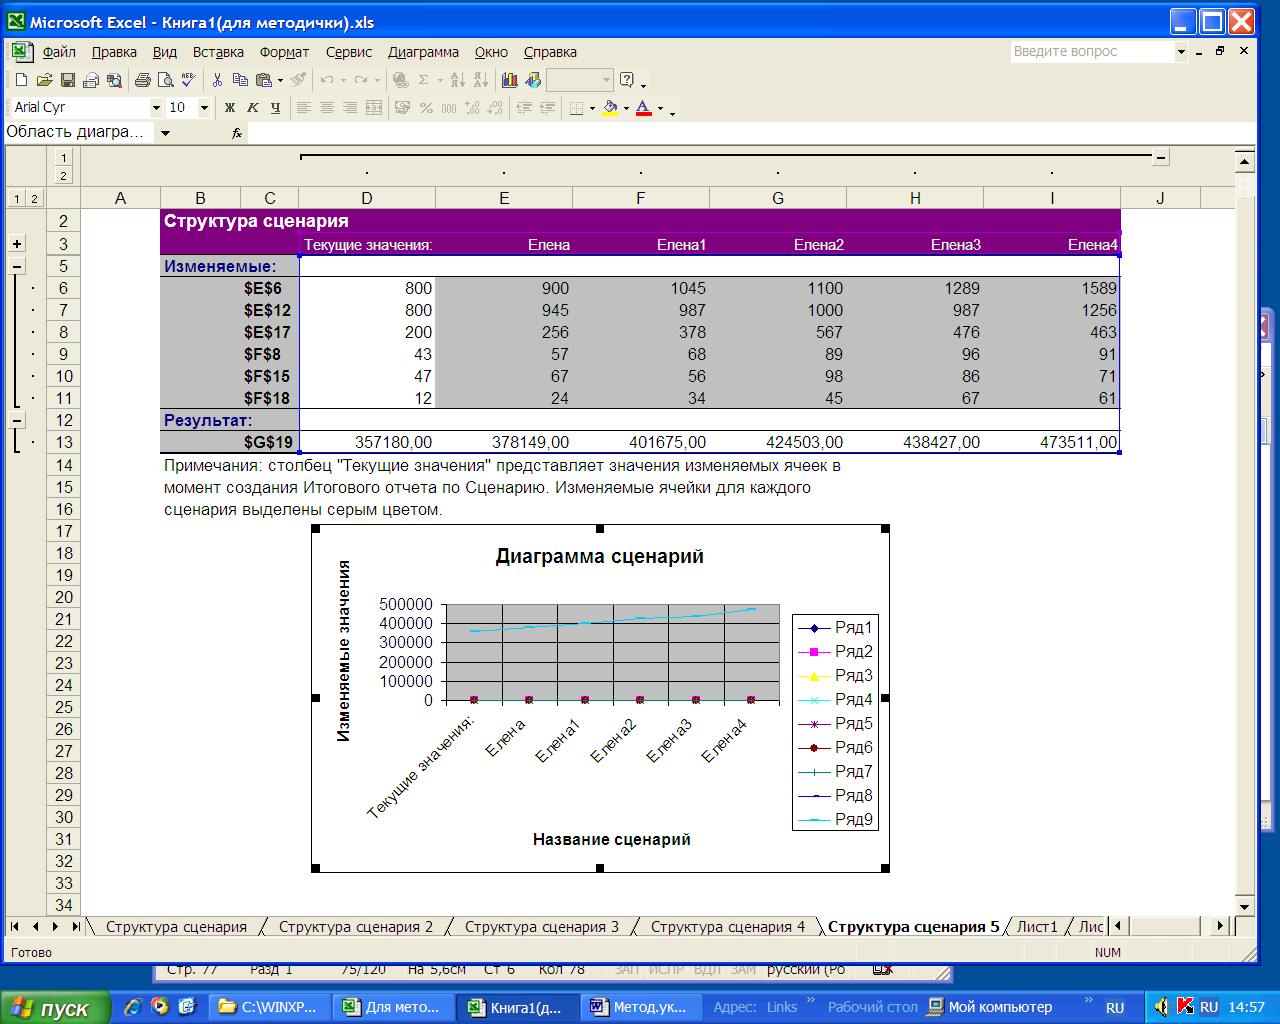Save the workbook using the diskette icon

pos(67,80)
